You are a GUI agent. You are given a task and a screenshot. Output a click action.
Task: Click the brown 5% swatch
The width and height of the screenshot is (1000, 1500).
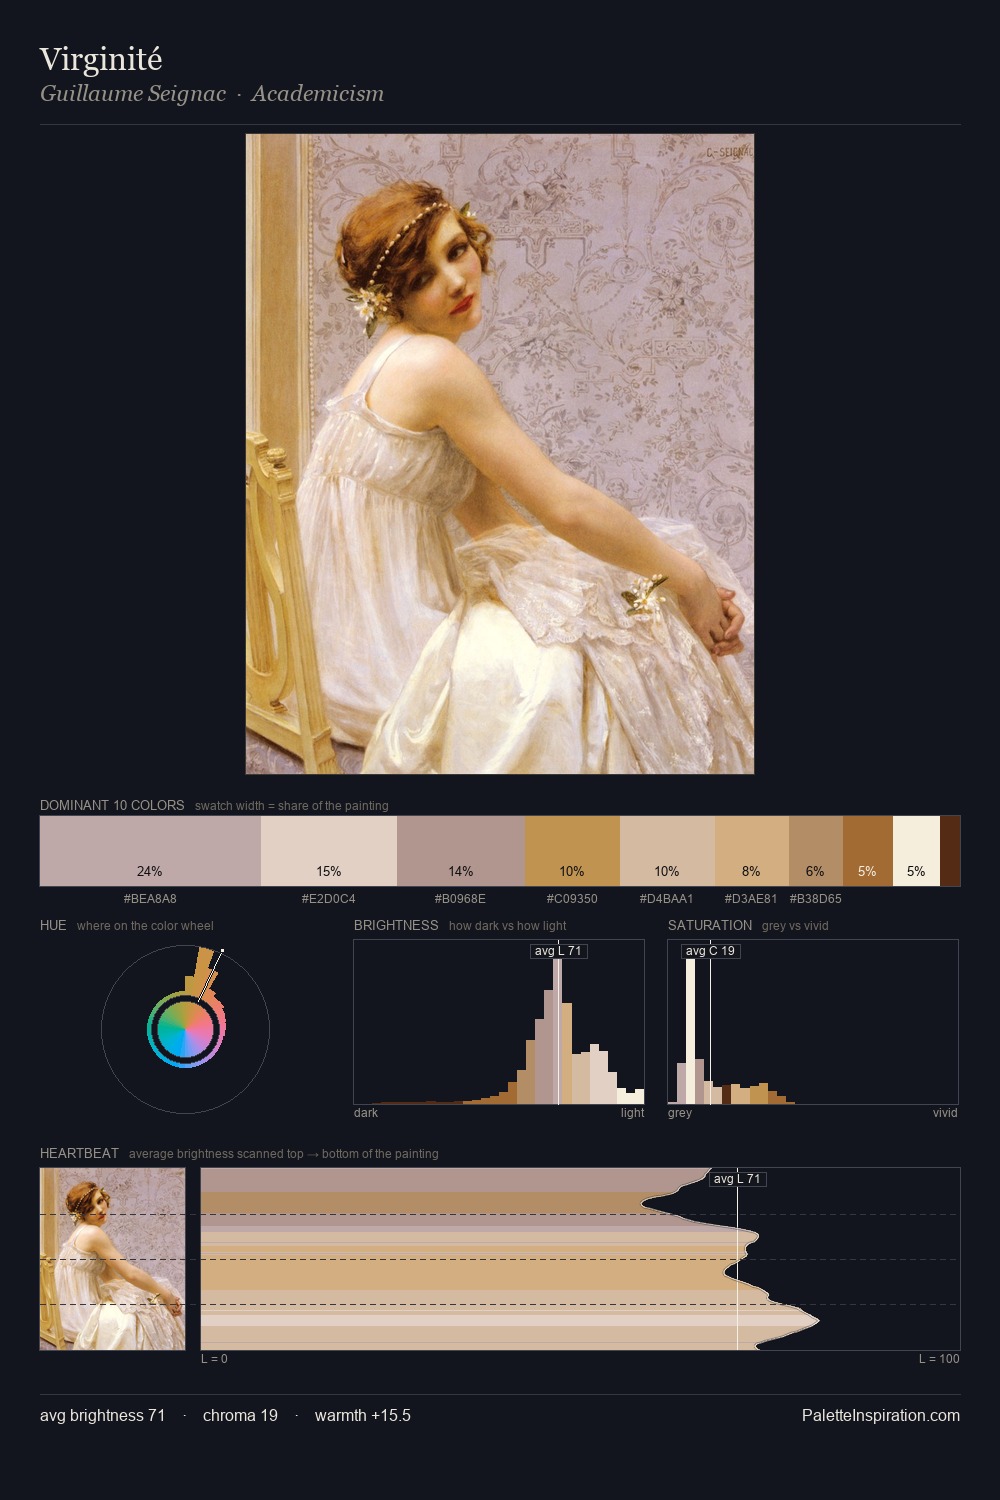pos(868,851)
